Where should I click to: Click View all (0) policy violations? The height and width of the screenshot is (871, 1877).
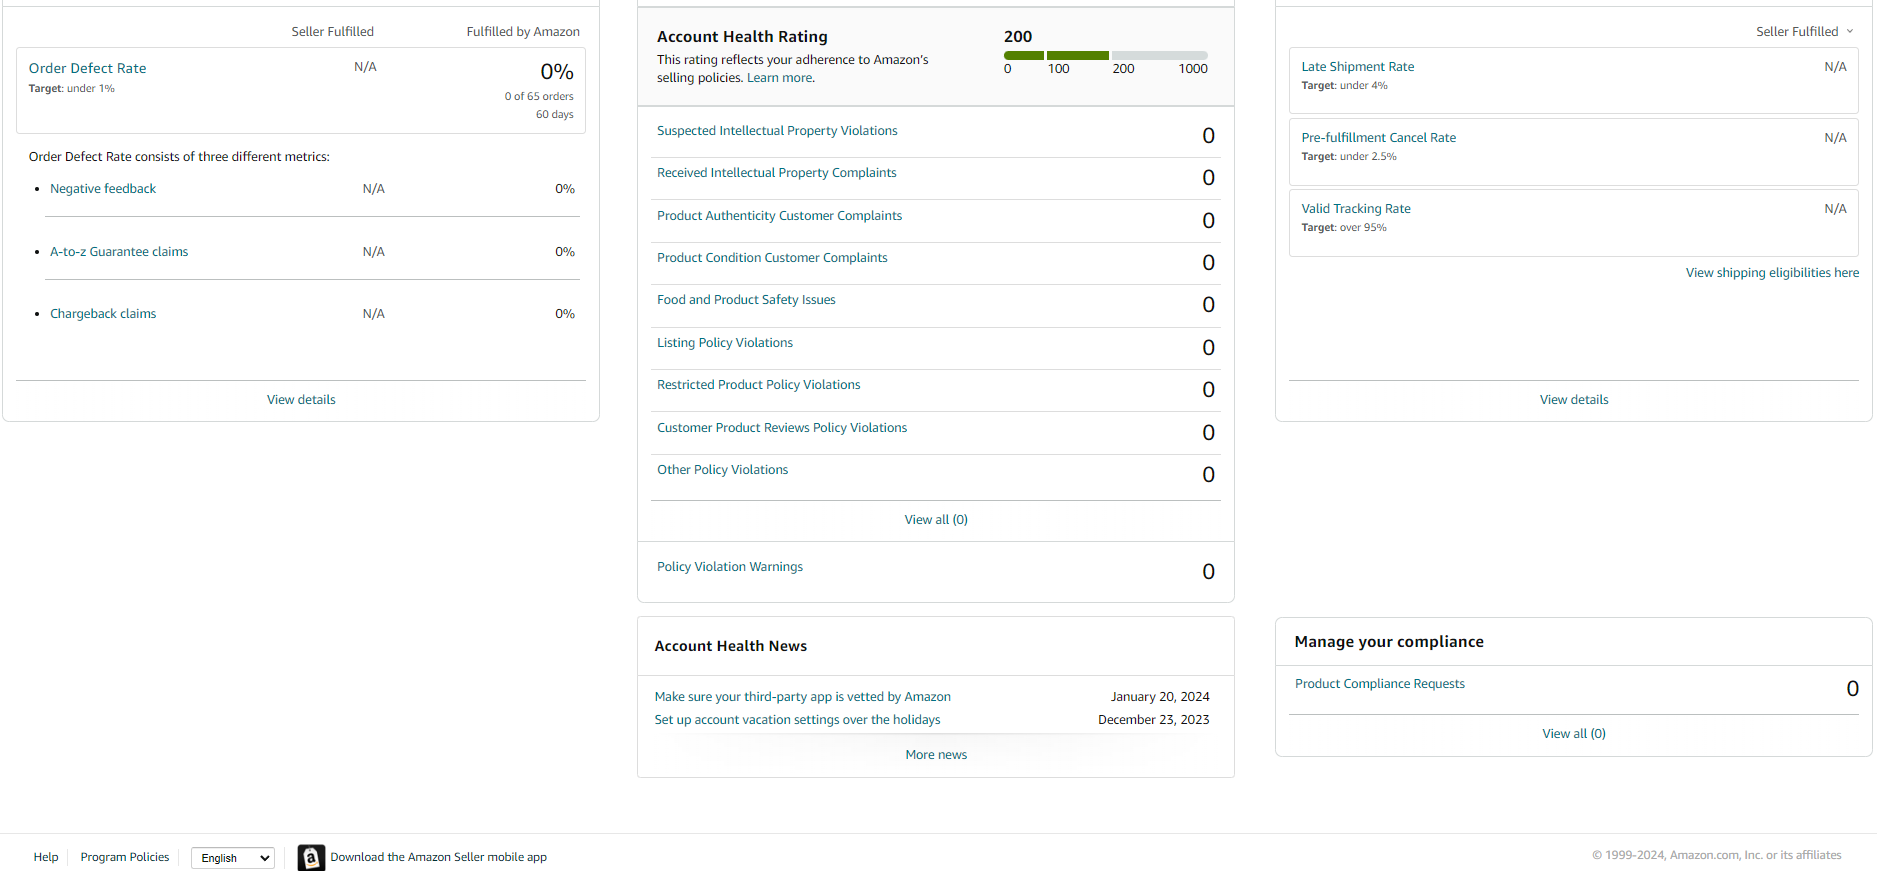pos(936,520)
